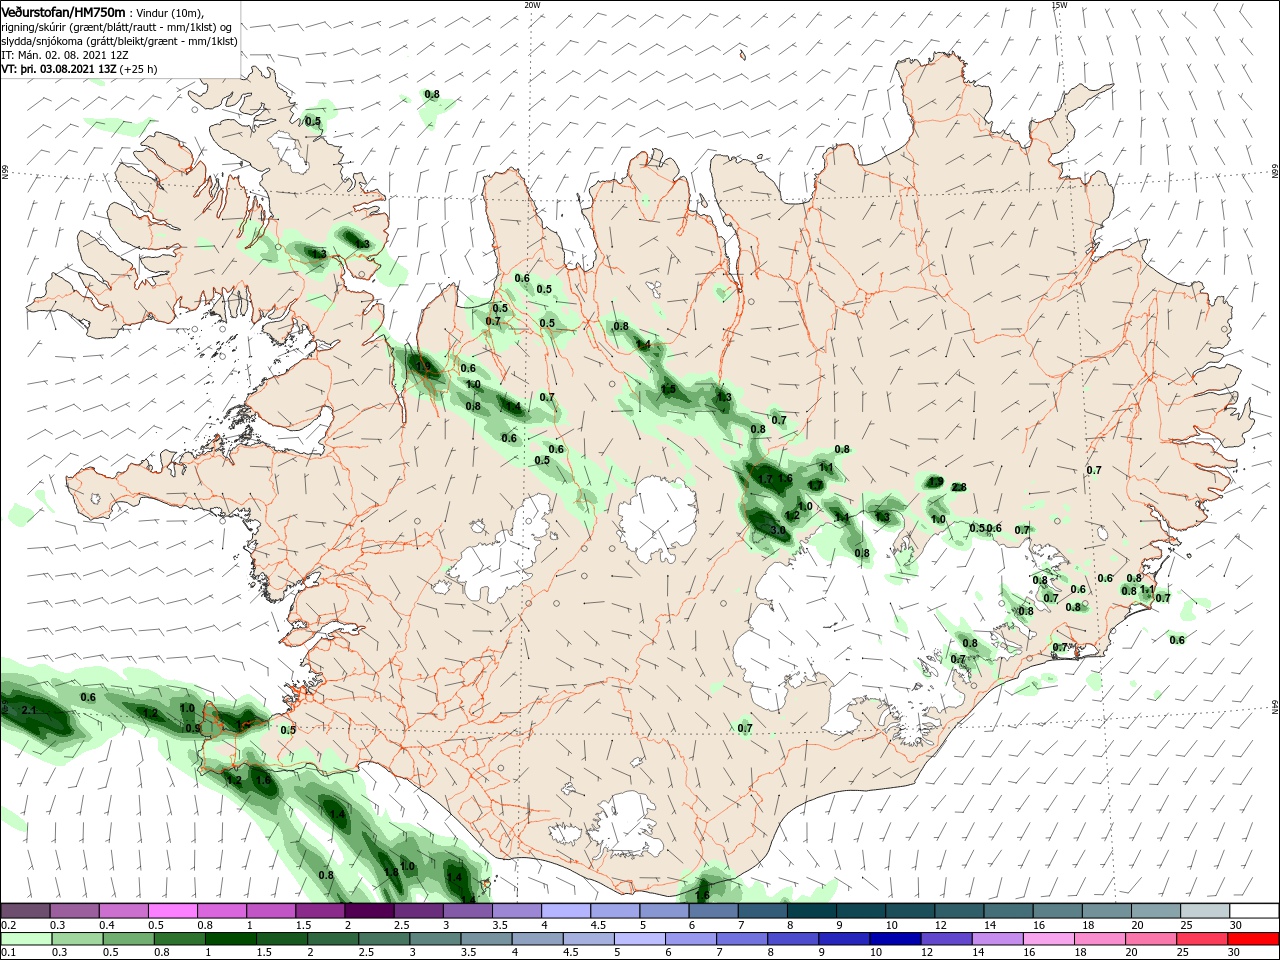Viewport: 1280px width, 960px height.
Task: Click the 2.1 precipitation value over the sea
Action: coord(29,710)
